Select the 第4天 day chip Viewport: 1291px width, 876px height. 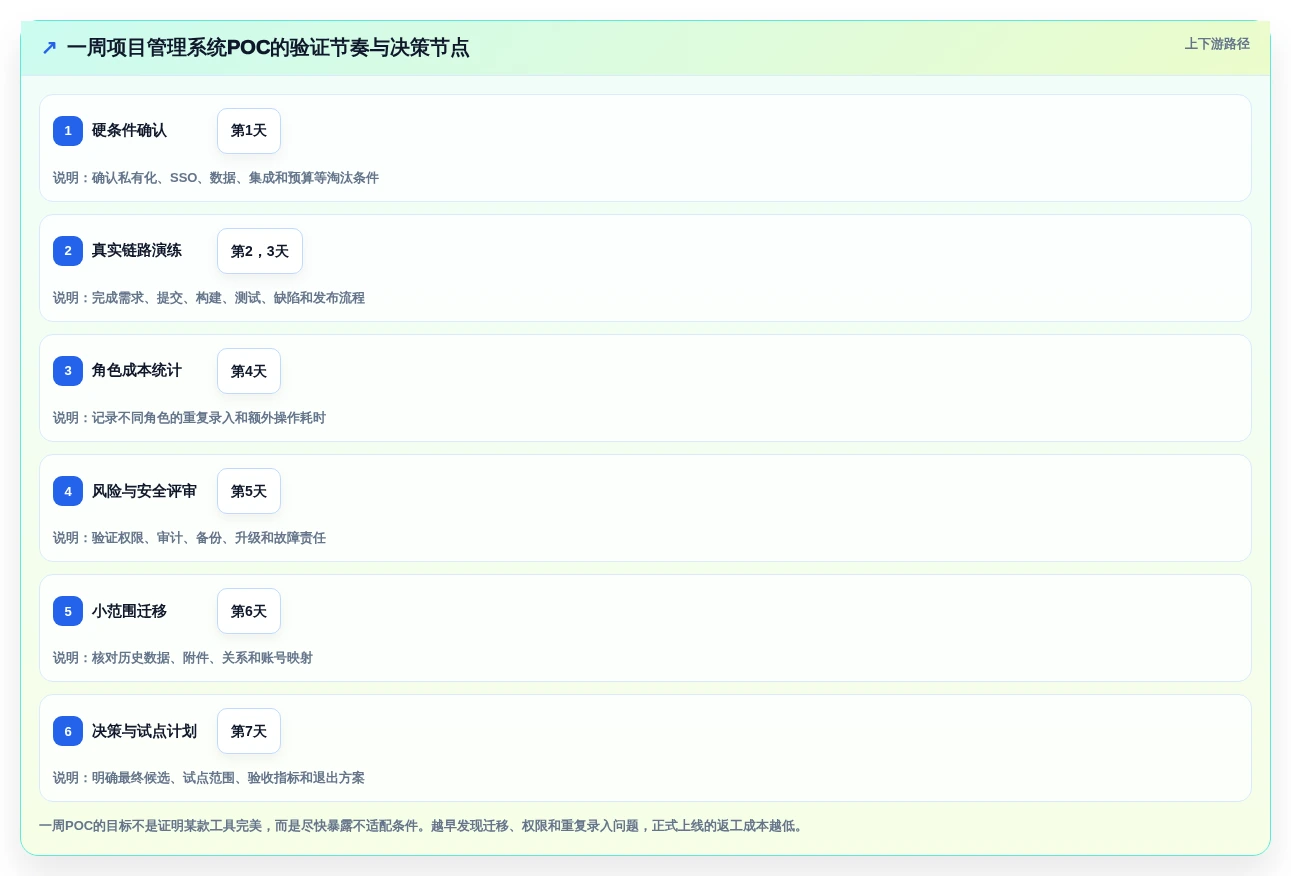pyautogui.click(x=249, y=371)
